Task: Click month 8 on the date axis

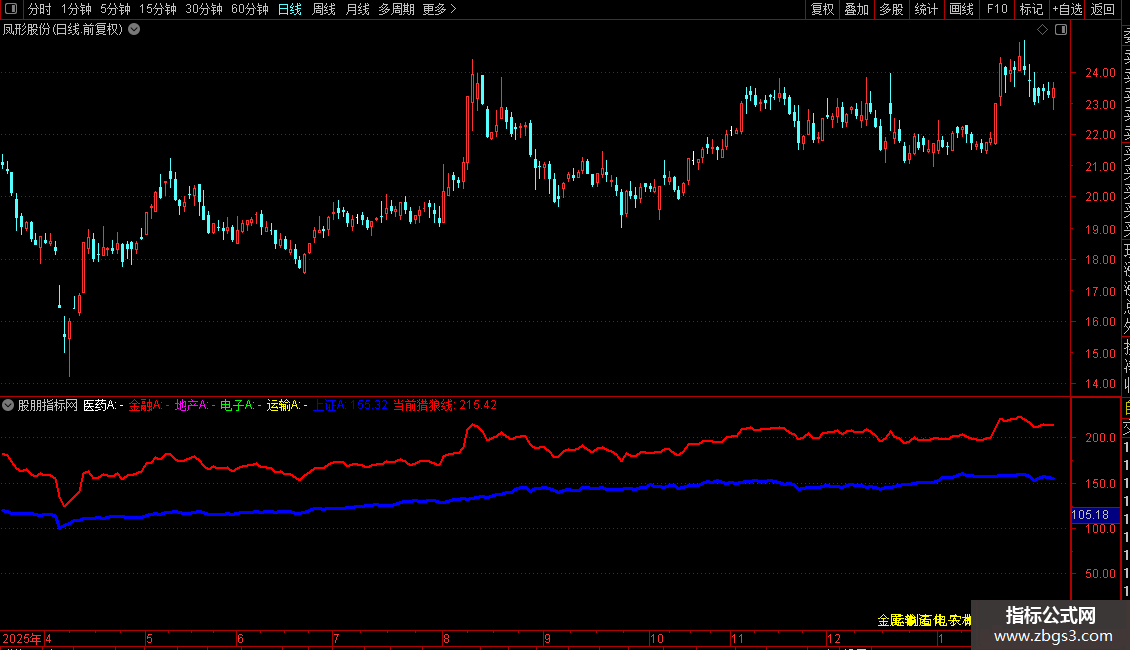Action: click(x=447, y=638)
